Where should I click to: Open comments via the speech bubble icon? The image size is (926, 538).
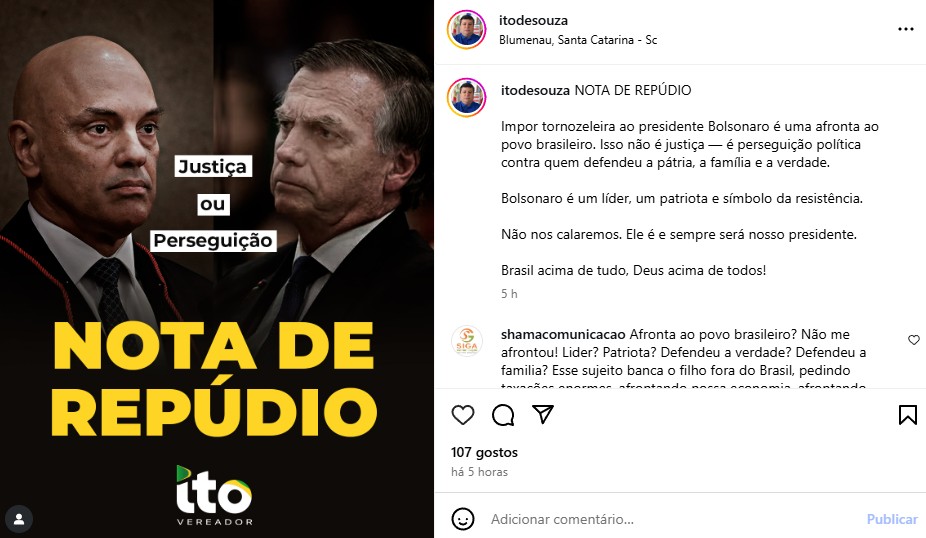point(503,415)
